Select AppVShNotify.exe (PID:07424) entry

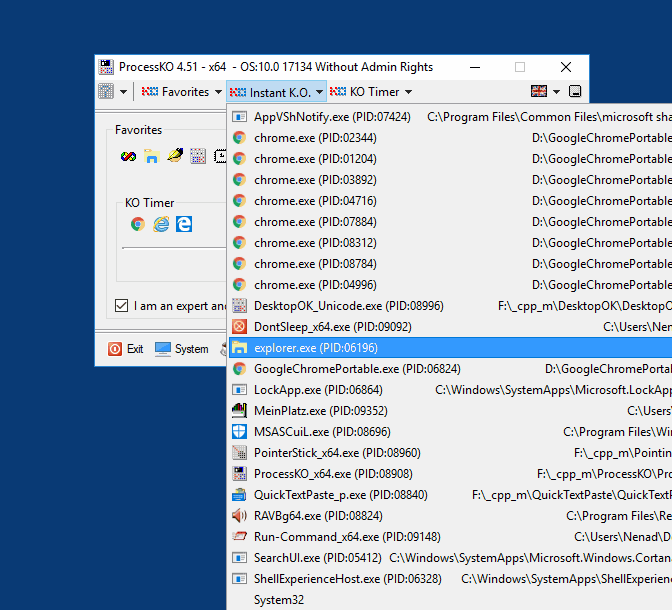[x=450, y=117]
